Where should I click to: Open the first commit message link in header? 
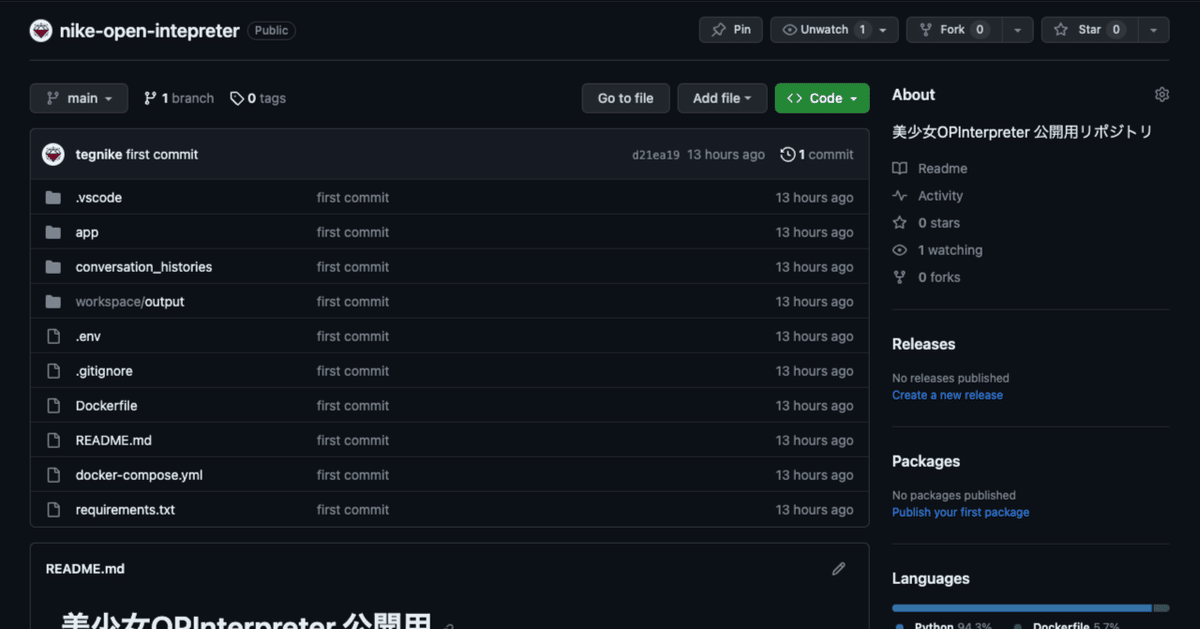coord(162,155)
